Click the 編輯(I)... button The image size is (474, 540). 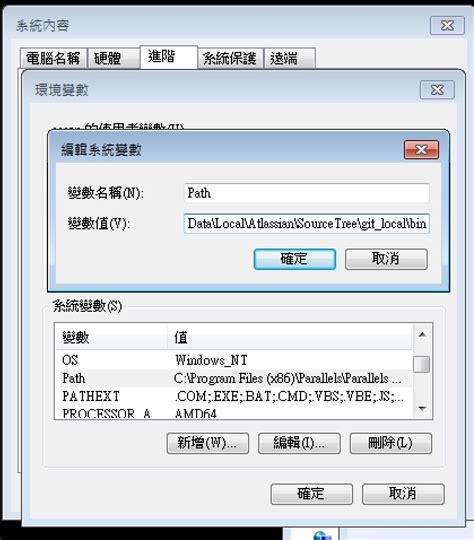(x=299, y=443)
